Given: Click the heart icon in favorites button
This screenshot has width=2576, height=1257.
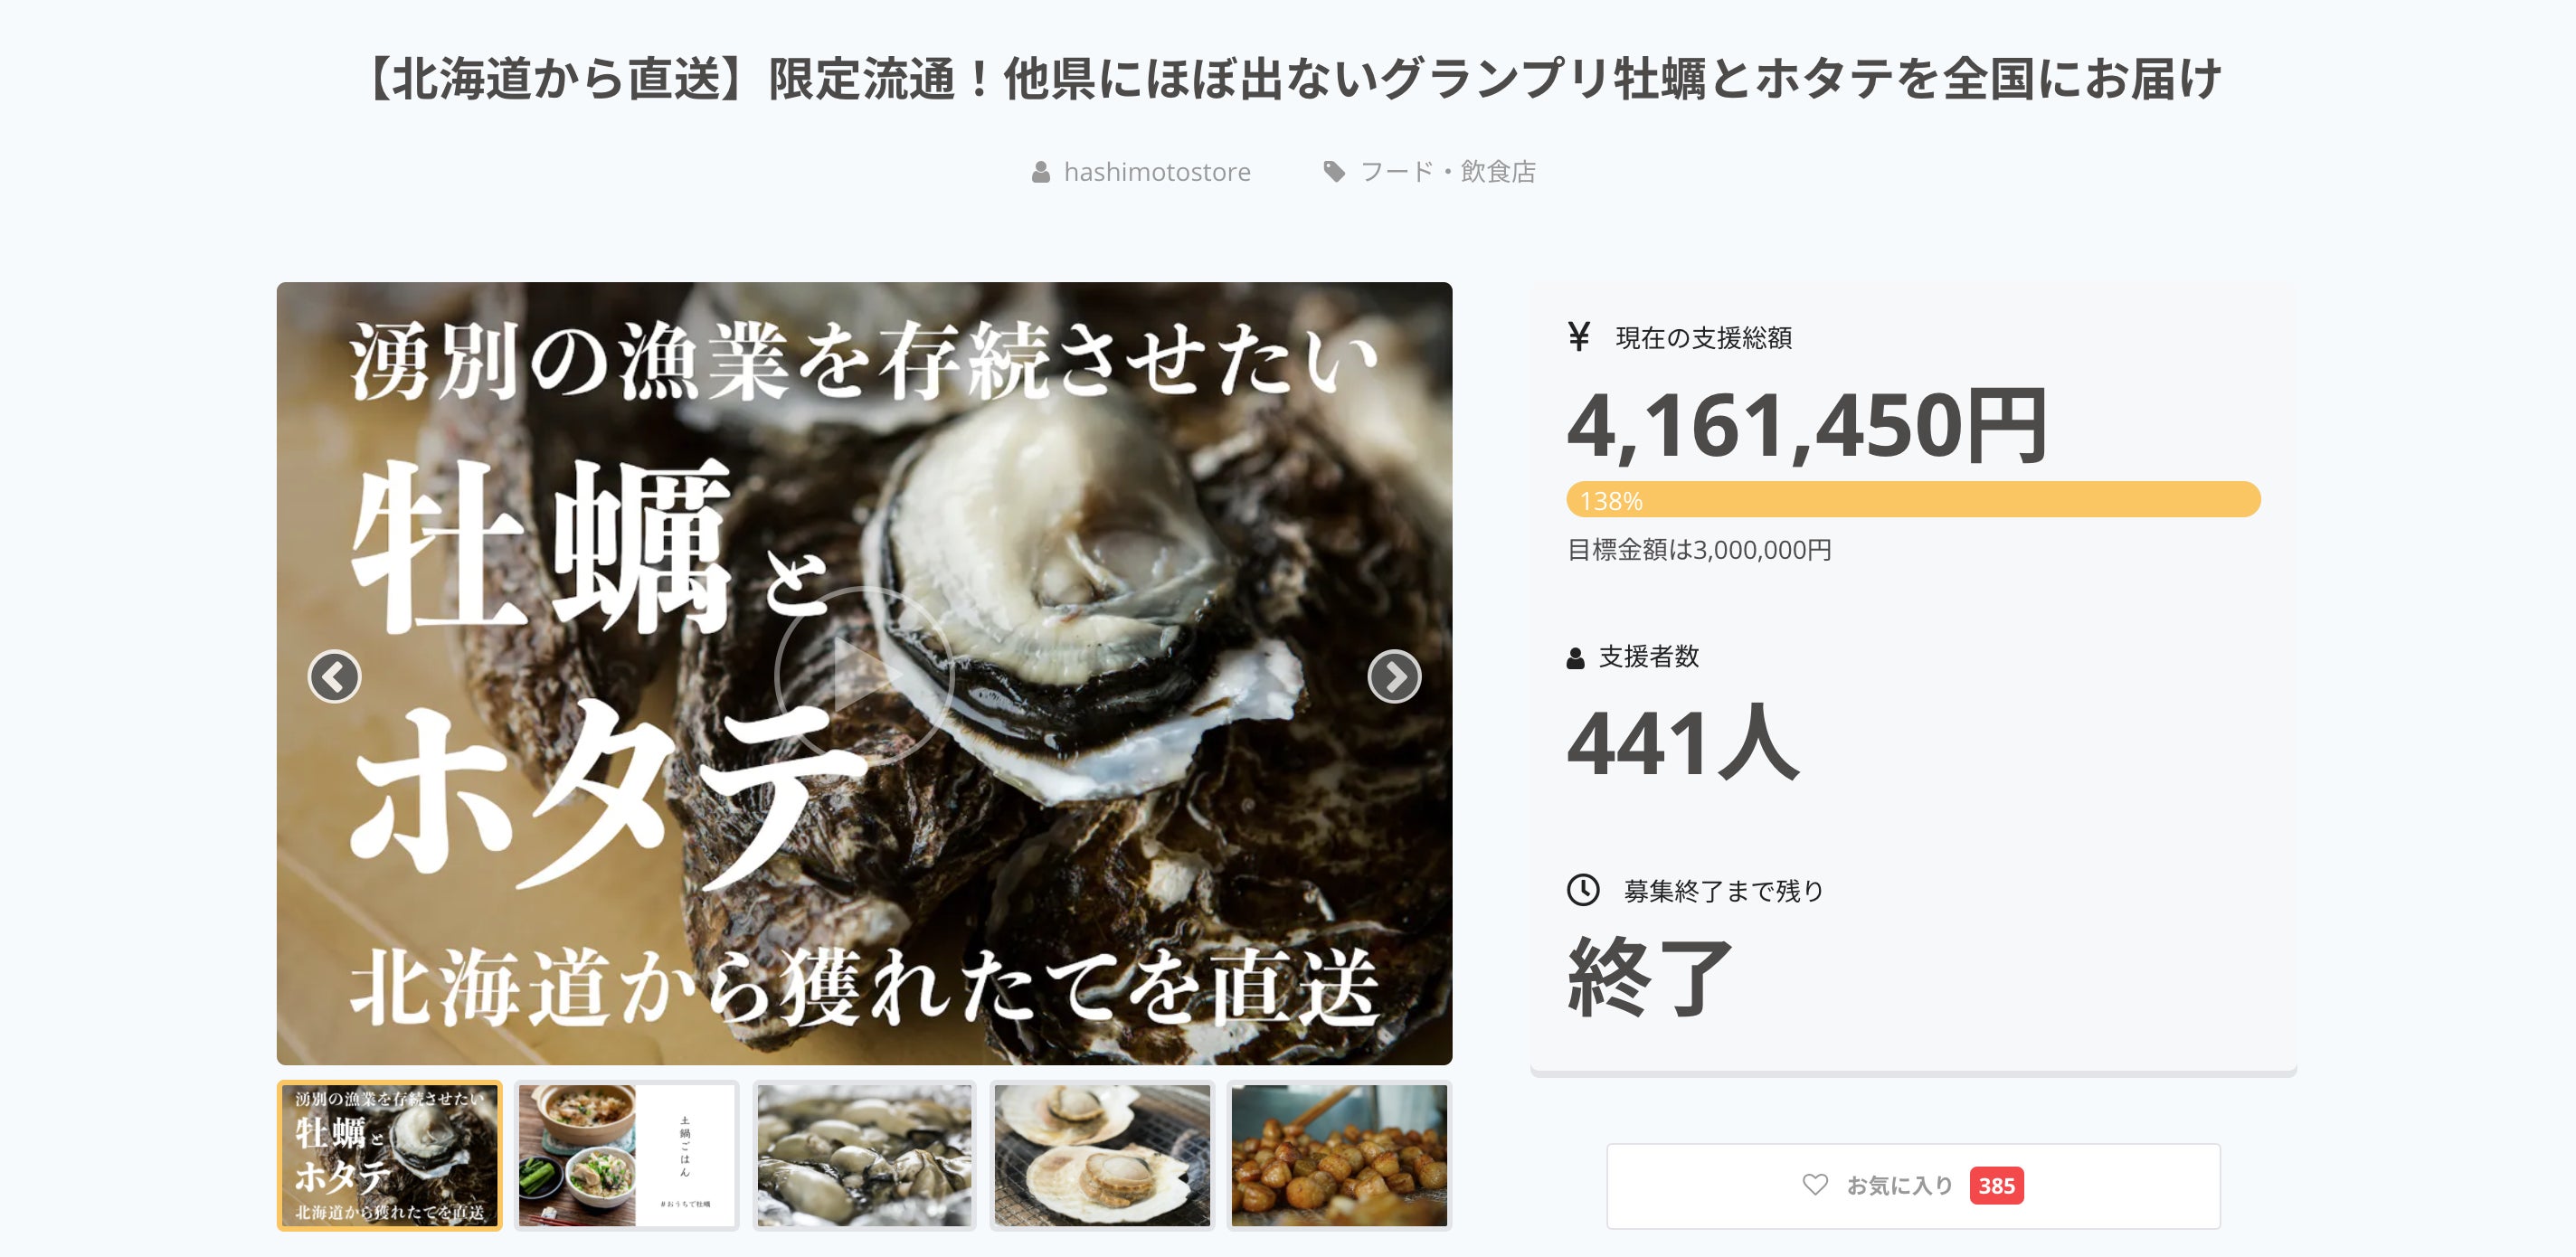Looking at the screenshot, I should [1815, 1185].
